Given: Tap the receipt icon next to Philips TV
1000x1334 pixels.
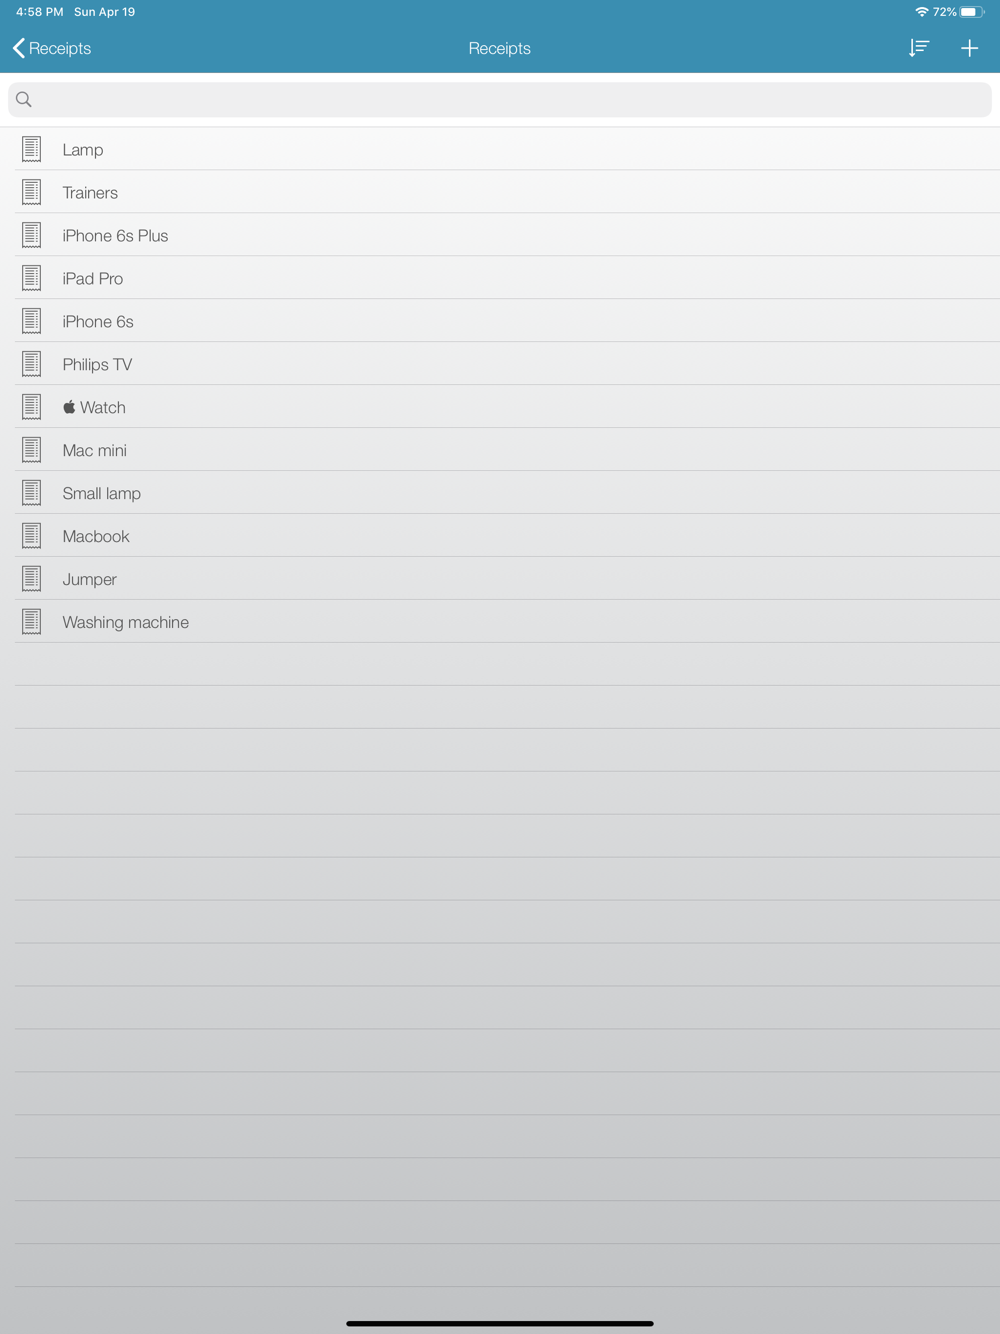Looking at the screenshot, I should point(32,364).
